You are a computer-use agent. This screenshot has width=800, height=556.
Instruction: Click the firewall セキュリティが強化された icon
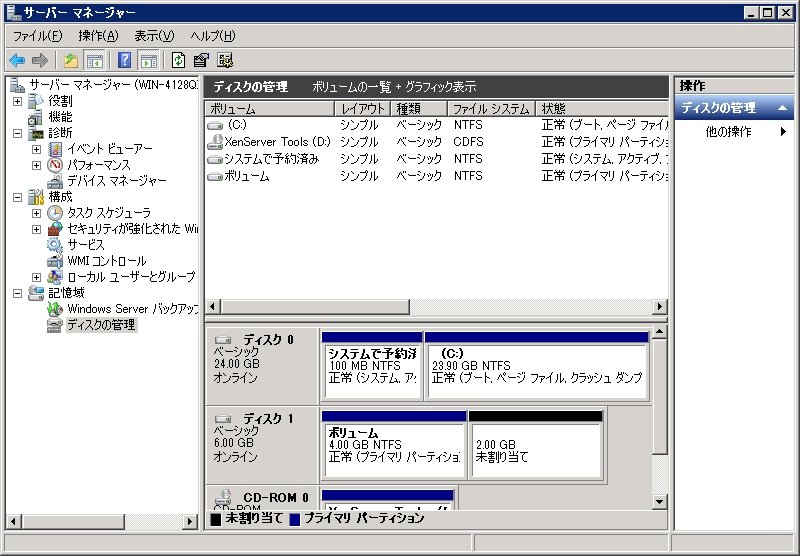tap(55, 229)
